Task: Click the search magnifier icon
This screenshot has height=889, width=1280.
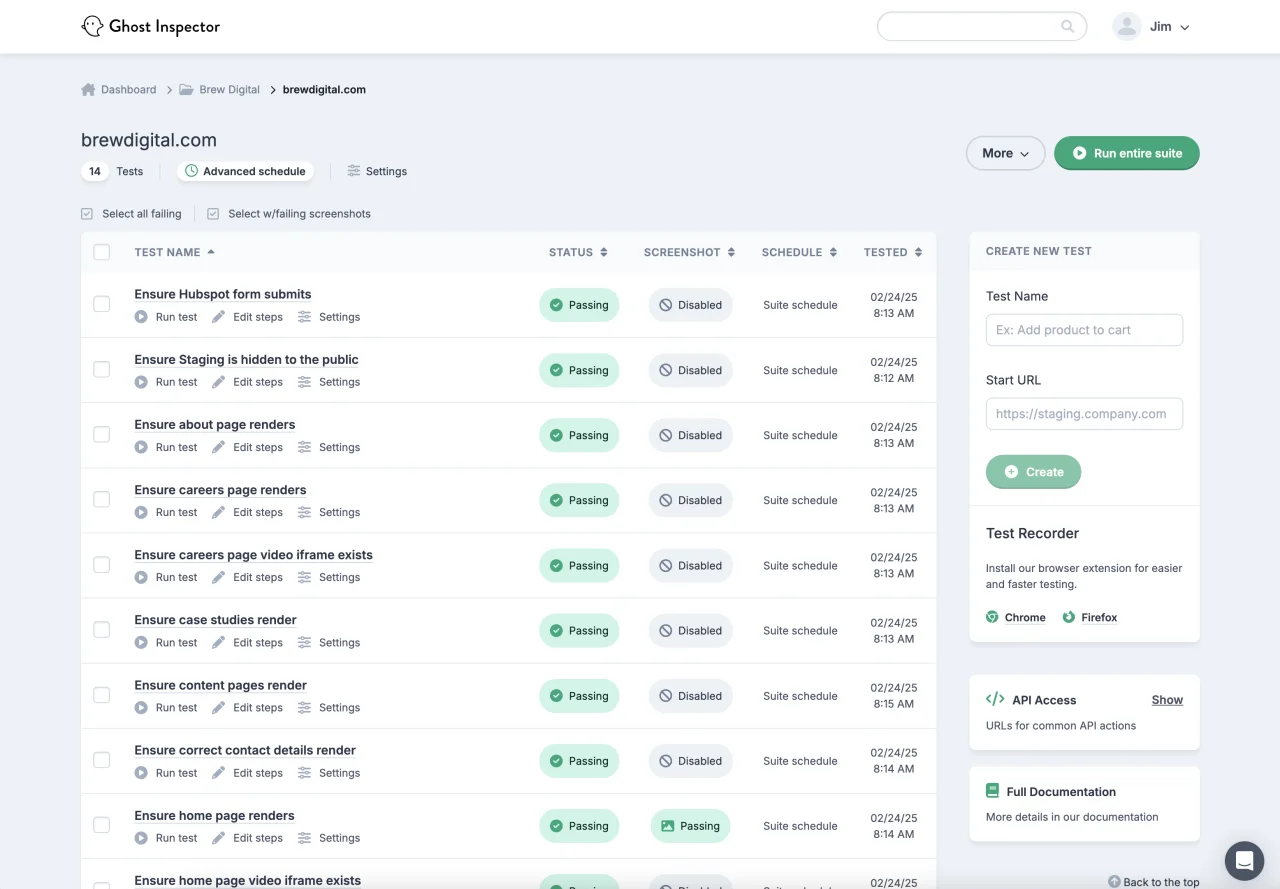Action: (1068, 27)
